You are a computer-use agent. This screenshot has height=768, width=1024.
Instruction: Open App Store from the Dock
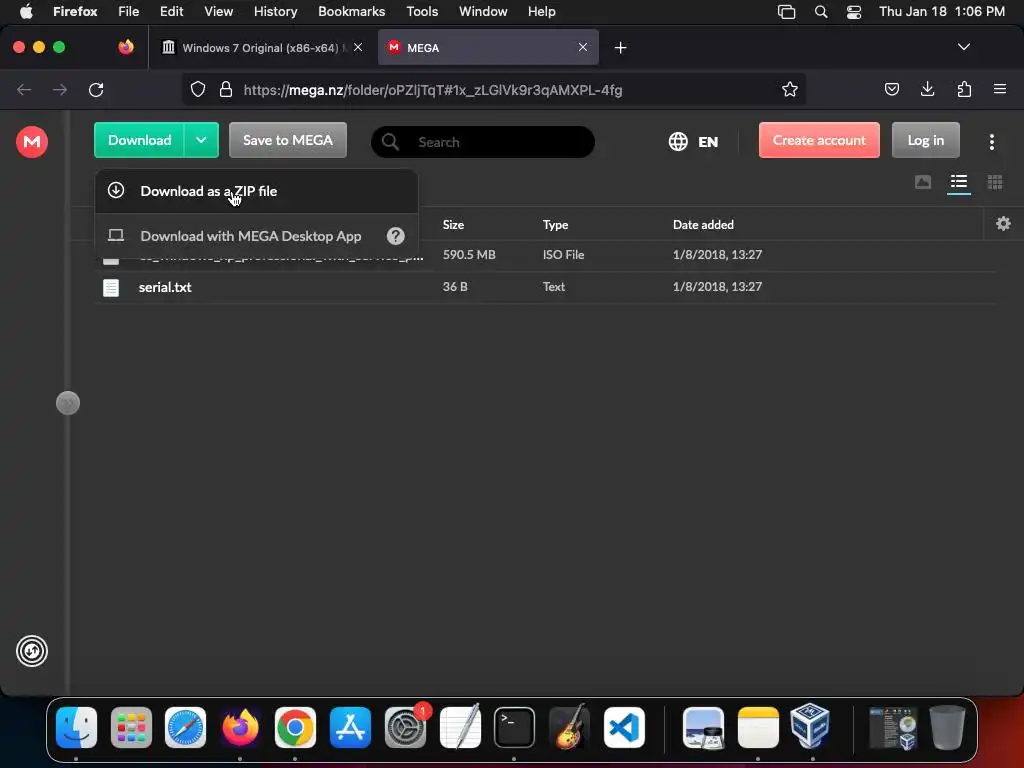[x=350, y=728]
